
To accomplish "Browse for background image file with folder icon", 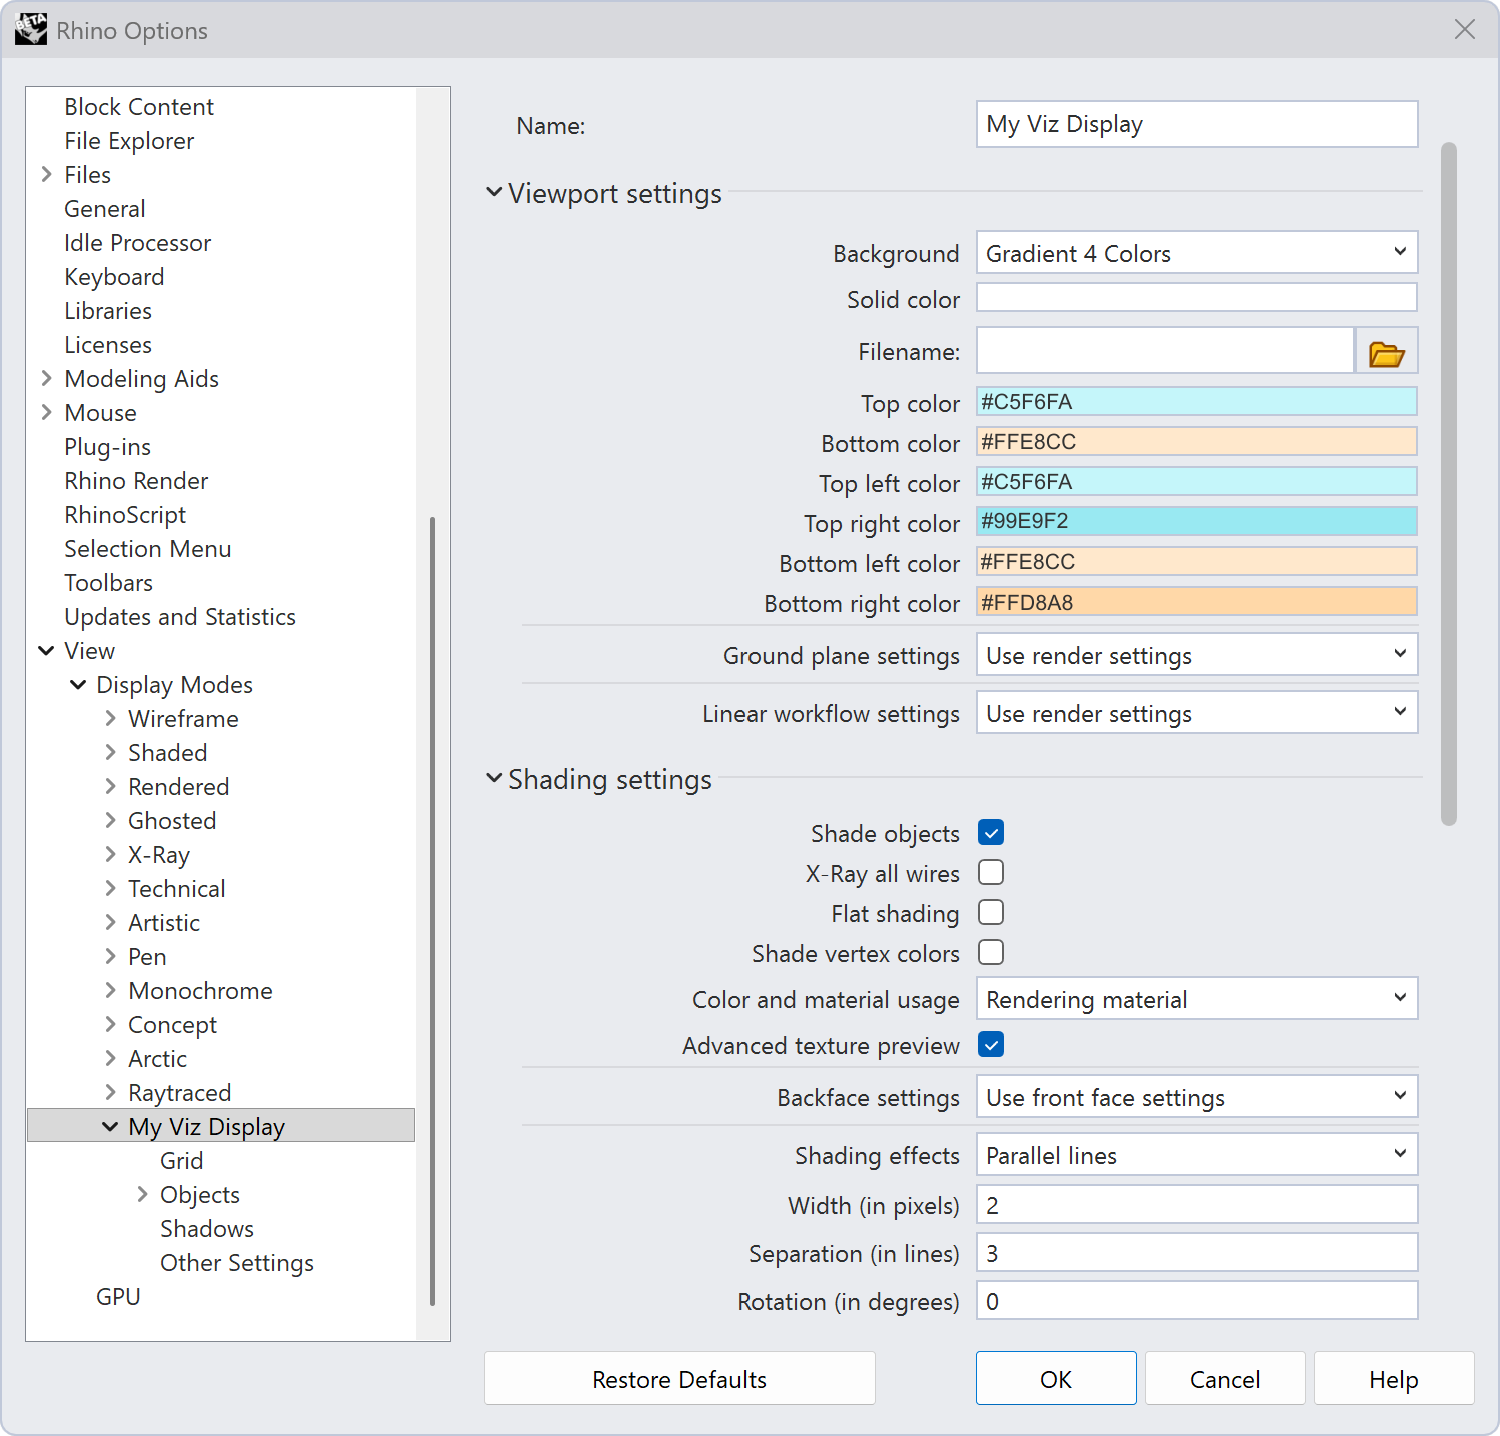I will pyautogui.click(x=1387, y=351).
